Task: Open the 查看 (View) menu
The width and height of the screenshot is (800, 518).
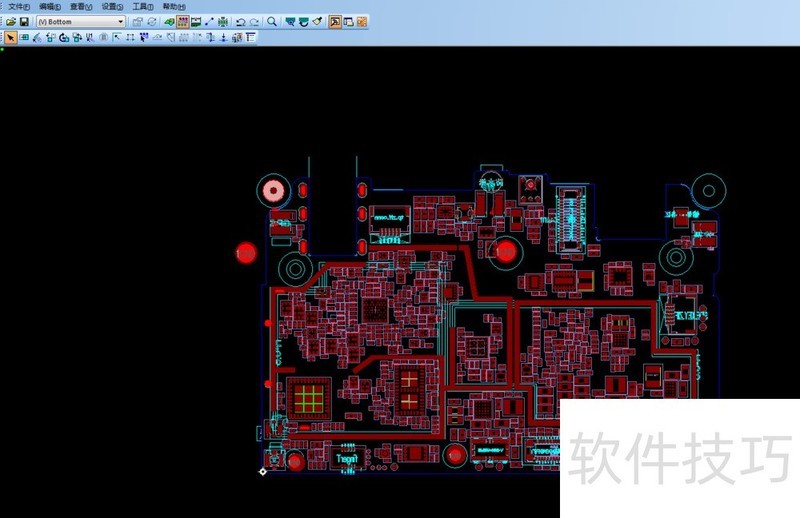Action: tap(81, 7)
